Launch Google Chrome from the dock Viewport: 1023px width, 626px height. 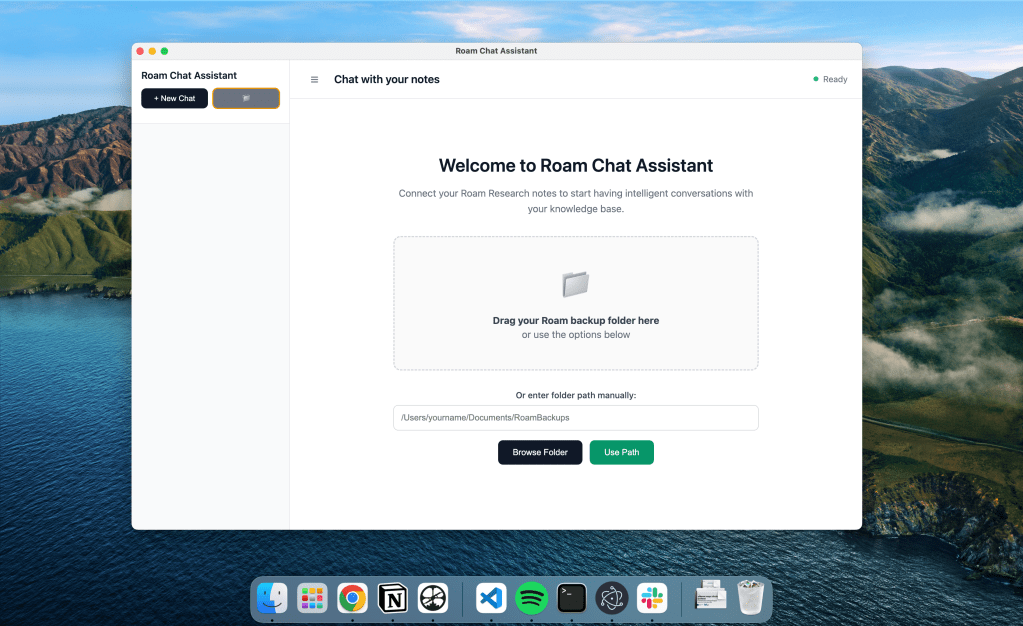(352, 598)
